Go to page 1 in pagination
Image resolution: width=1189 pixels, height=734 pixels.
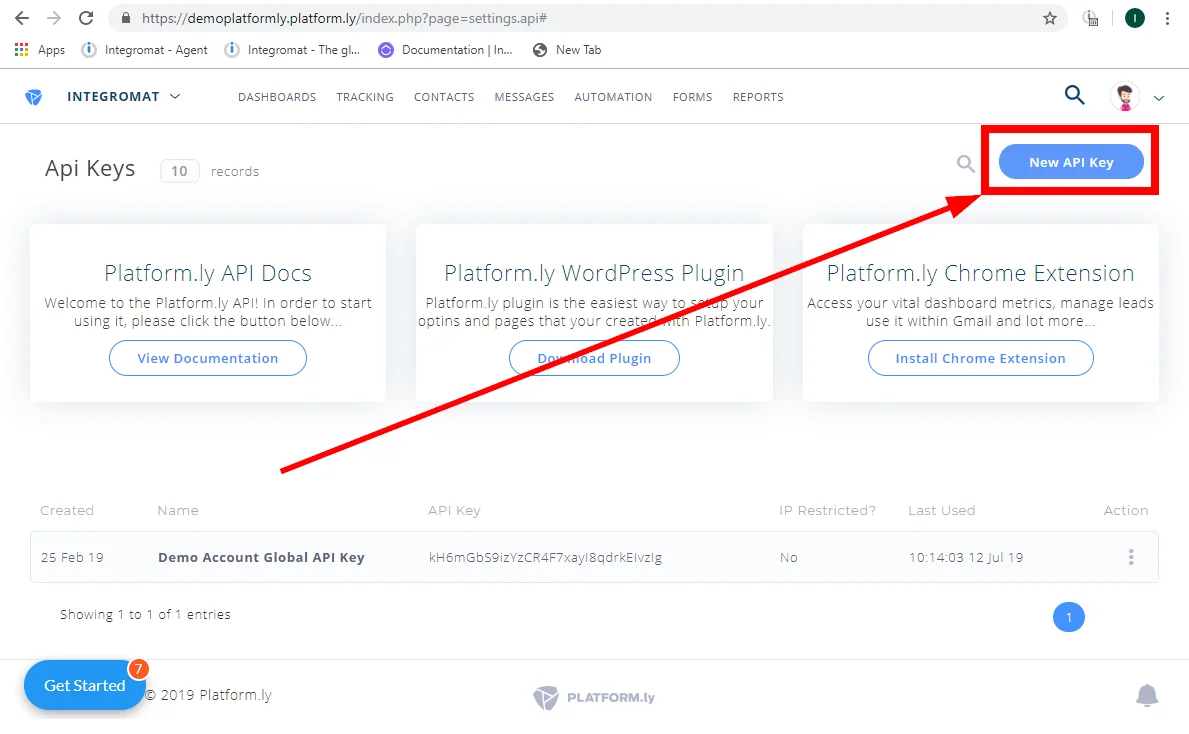click(1068, 617)
